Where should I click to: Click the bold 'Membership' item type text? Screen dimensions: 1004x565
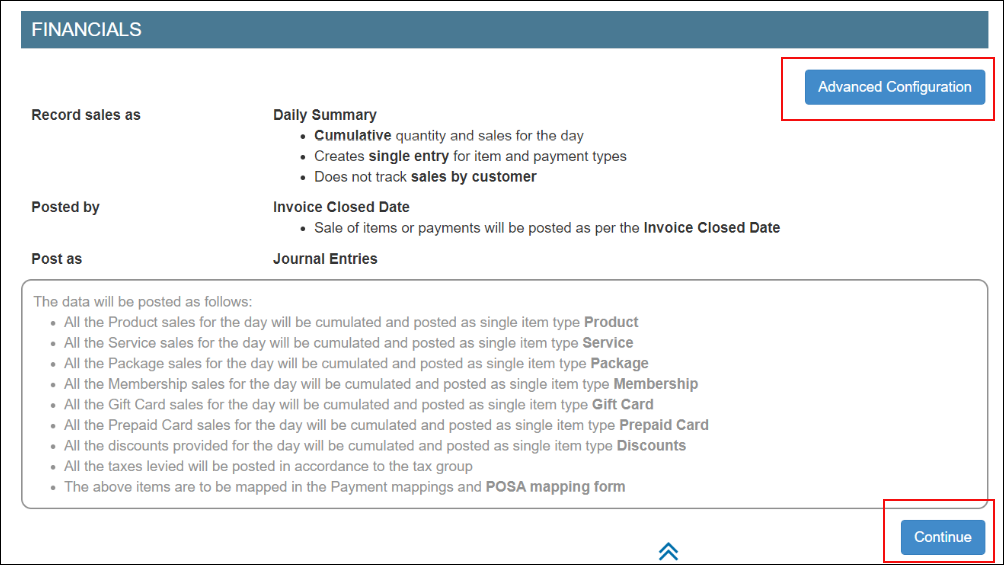click(x=656, y=384)
